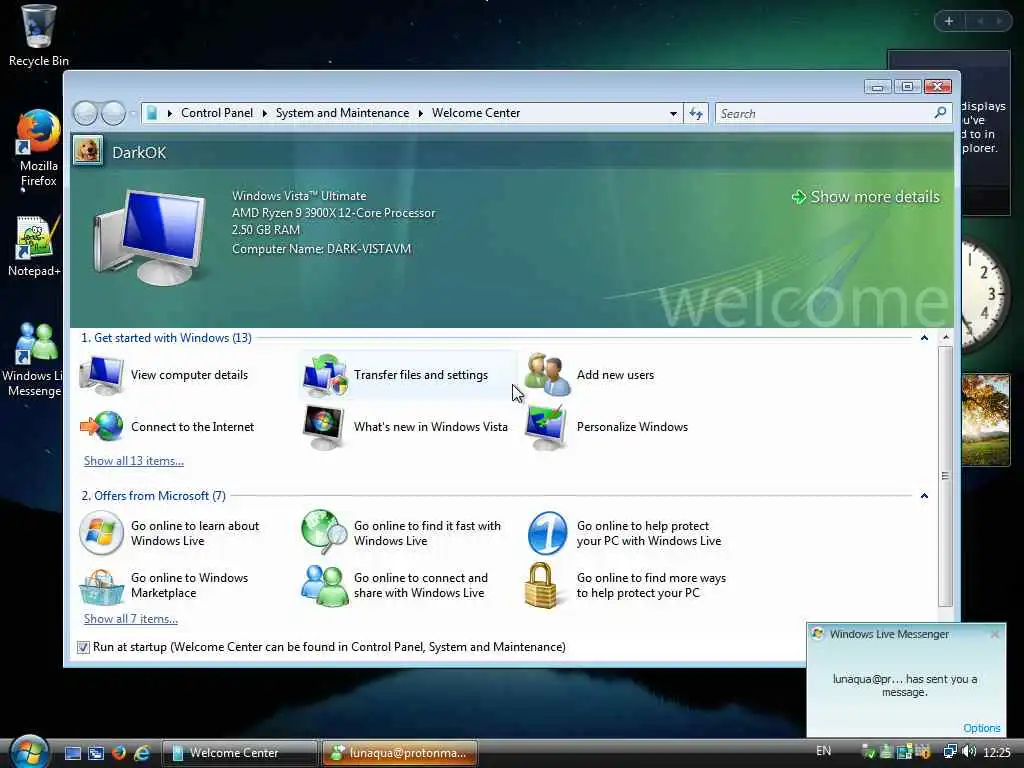Click Show Desktop in the quick launch
1024x768 pixels.
pos(73,753)
